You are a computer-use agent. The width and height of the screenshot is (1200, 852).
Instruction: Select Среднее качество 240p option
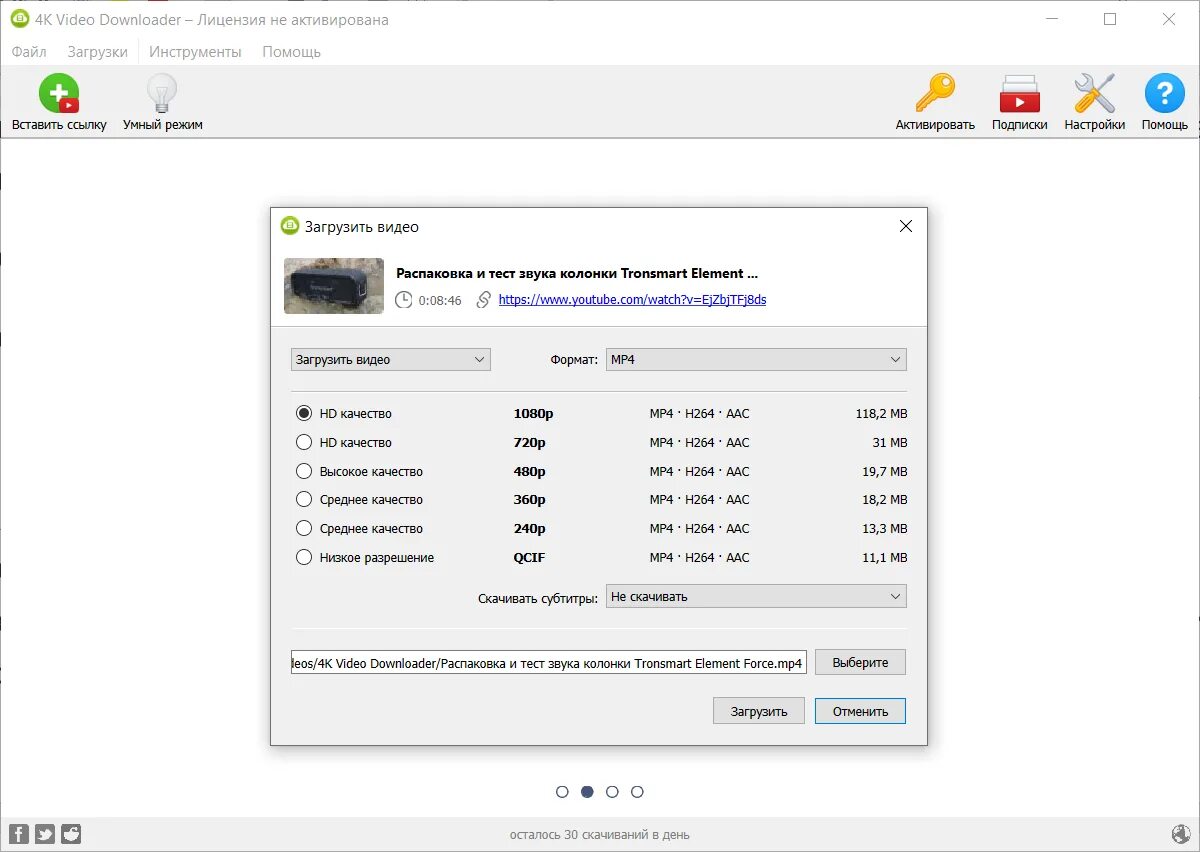pyautogui.click(x=304, y=528)
